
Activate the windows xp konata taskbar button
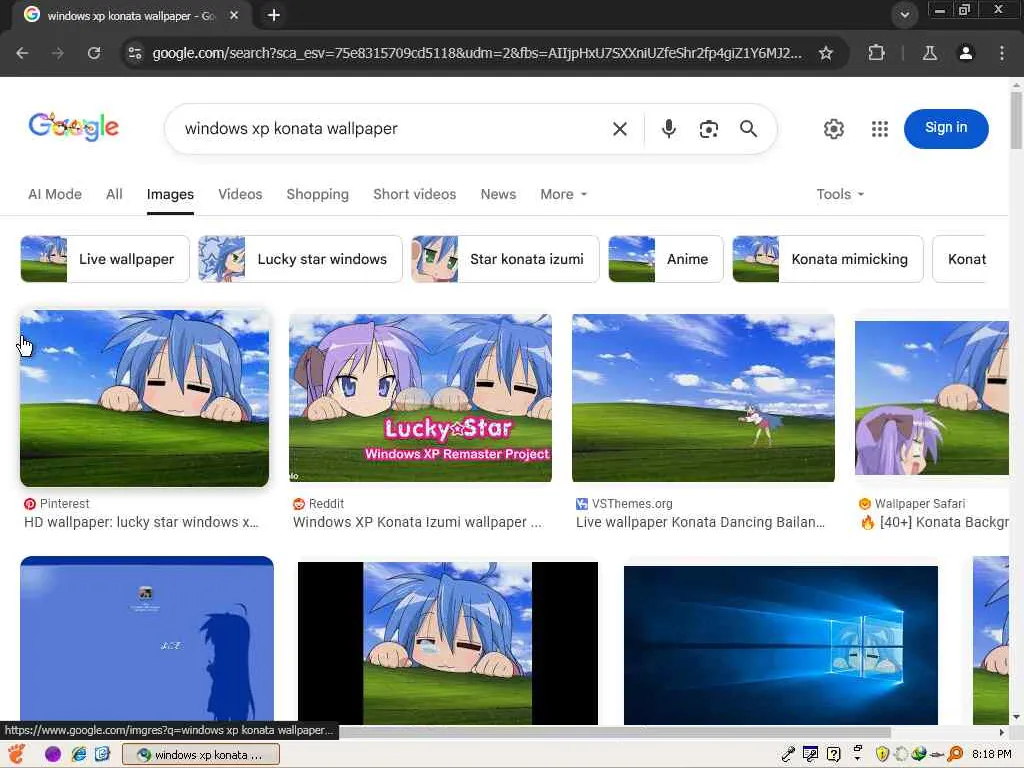point(201,754)
